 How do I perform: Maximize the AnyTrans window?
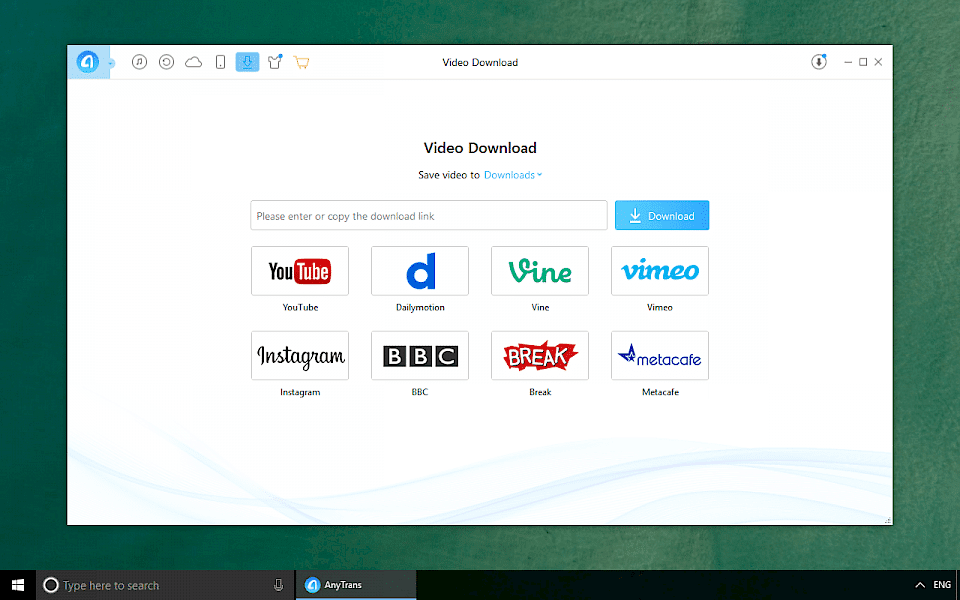pyautogui.click(x=863, y=62)
